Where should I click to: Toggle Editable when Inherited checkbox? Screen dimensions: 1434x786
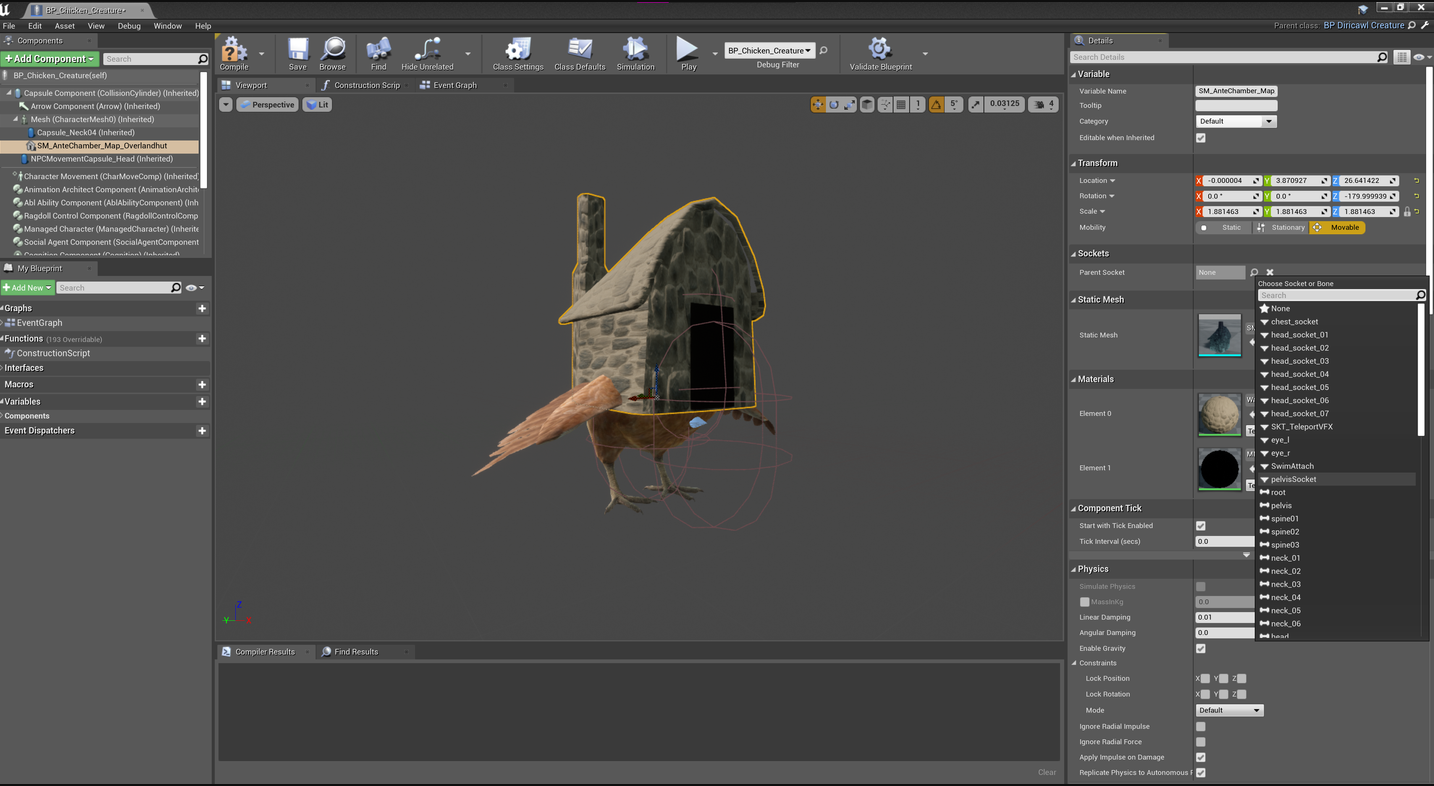coord(1201,138)
